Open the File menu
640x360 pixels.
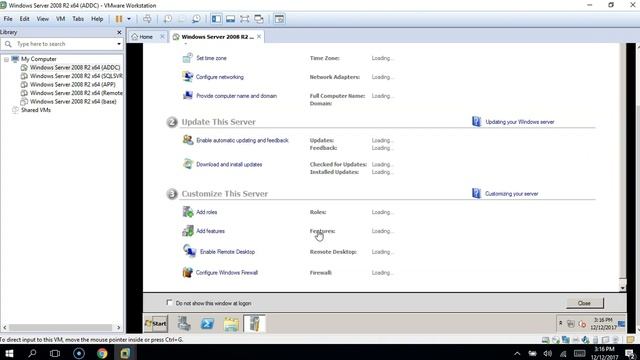pyautogui.click(x=8, y=19)
